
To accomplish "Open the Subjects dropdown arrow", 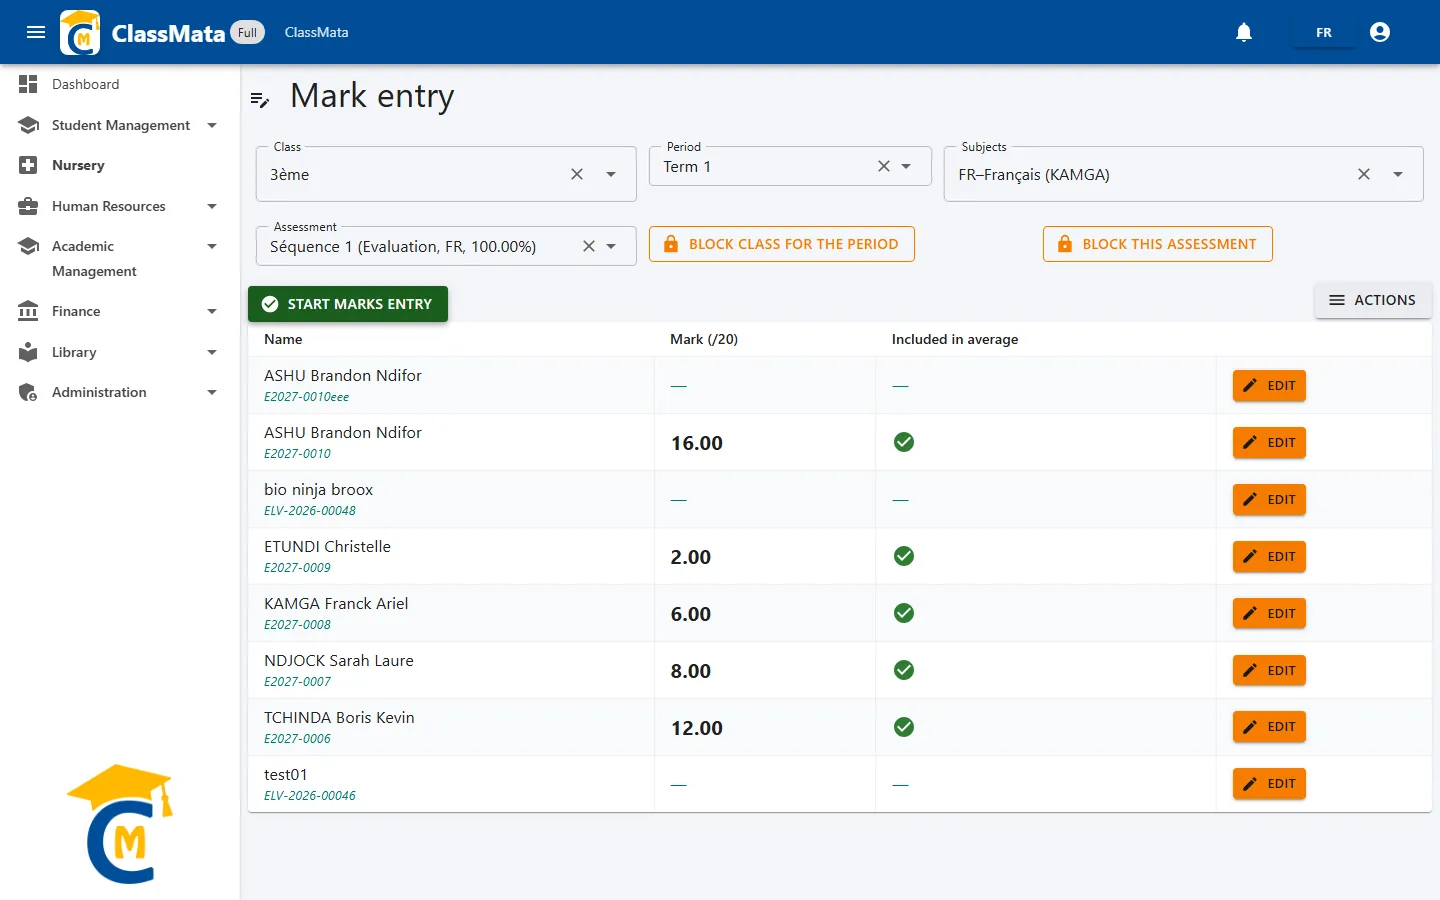I will click(1398, 174).
